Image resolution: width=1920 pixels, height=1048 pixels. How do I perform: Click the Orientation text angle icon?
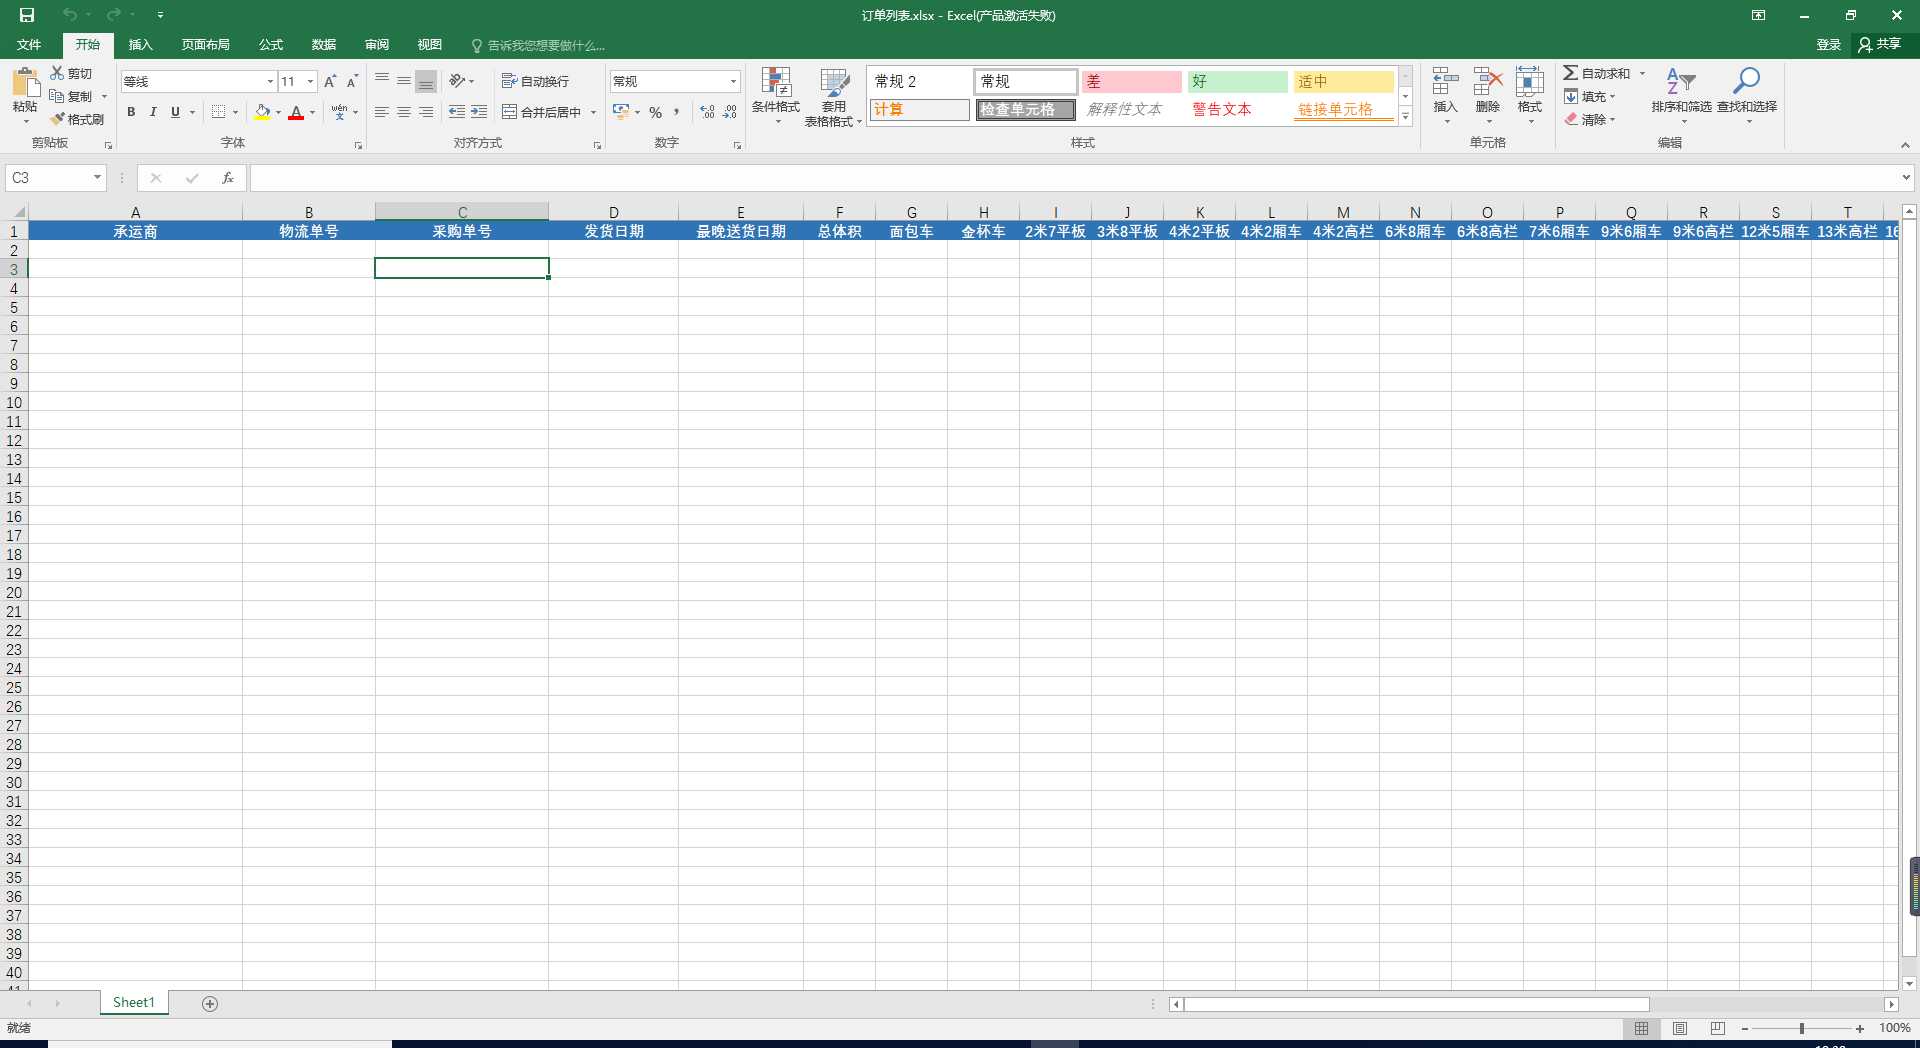point(457,81)
